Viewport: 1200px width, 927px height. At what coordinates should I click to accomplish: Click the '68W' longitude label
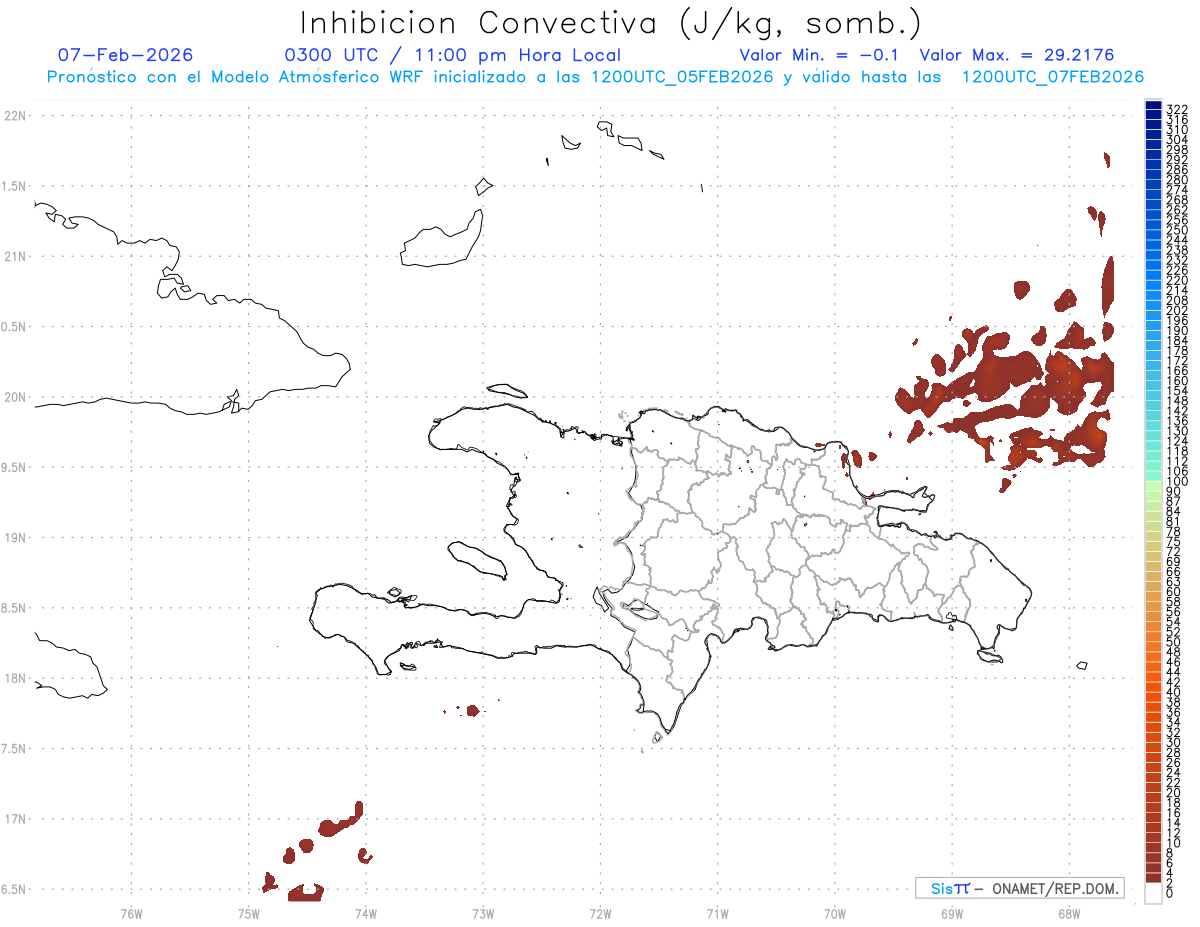point(1069,914)
